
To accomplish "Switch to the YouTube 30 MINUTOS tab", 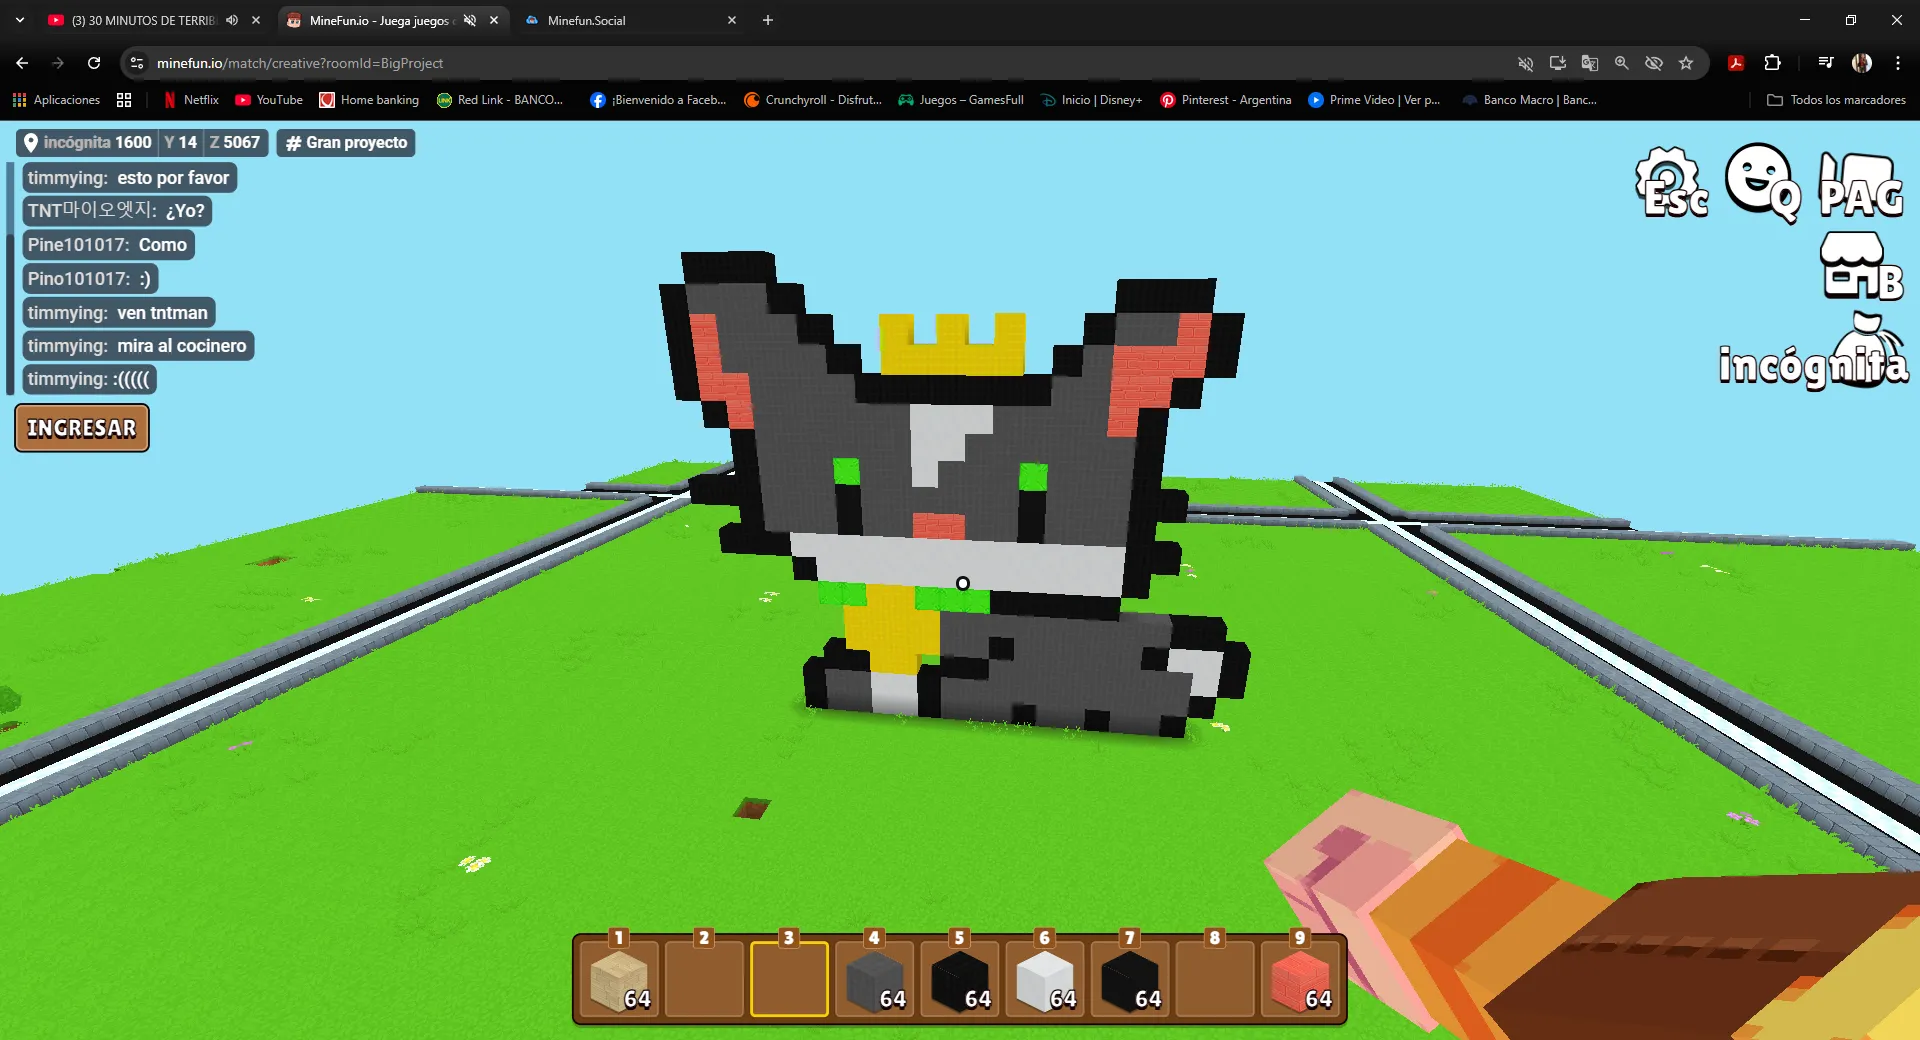I will coord(145,20).
